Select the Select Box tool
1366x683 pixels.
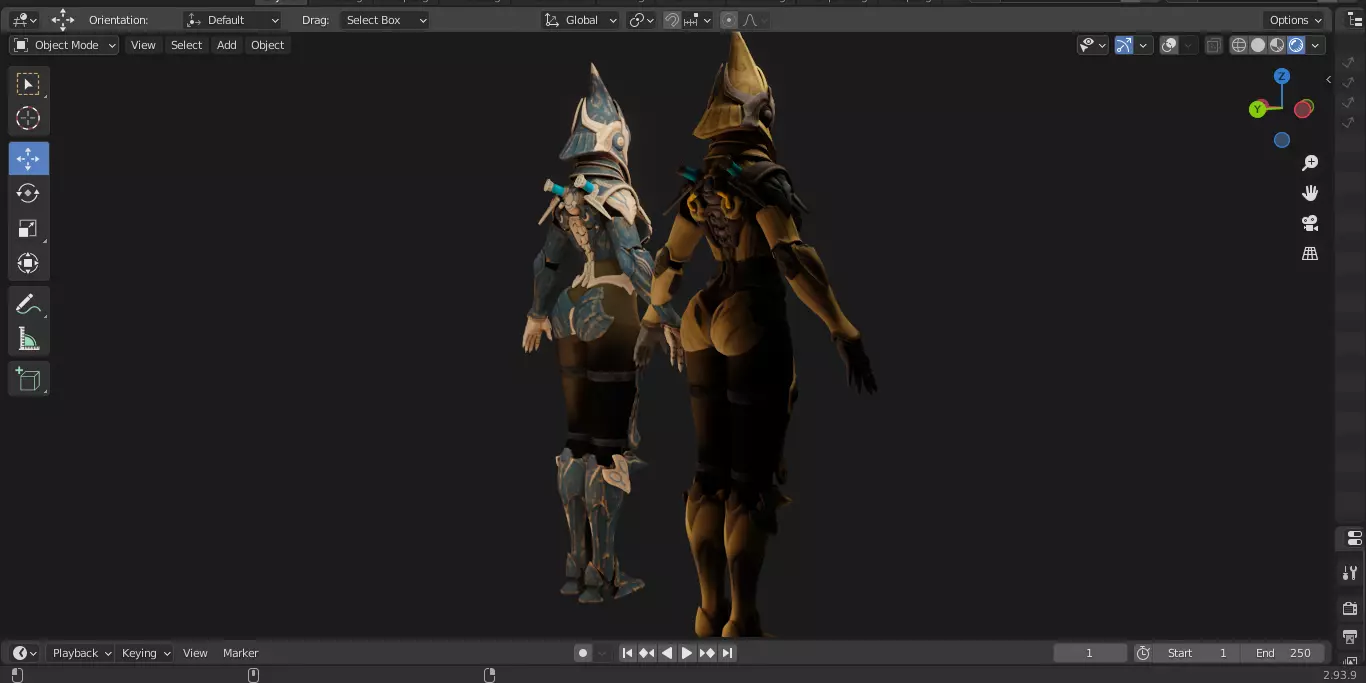click(x=28, y=84)
